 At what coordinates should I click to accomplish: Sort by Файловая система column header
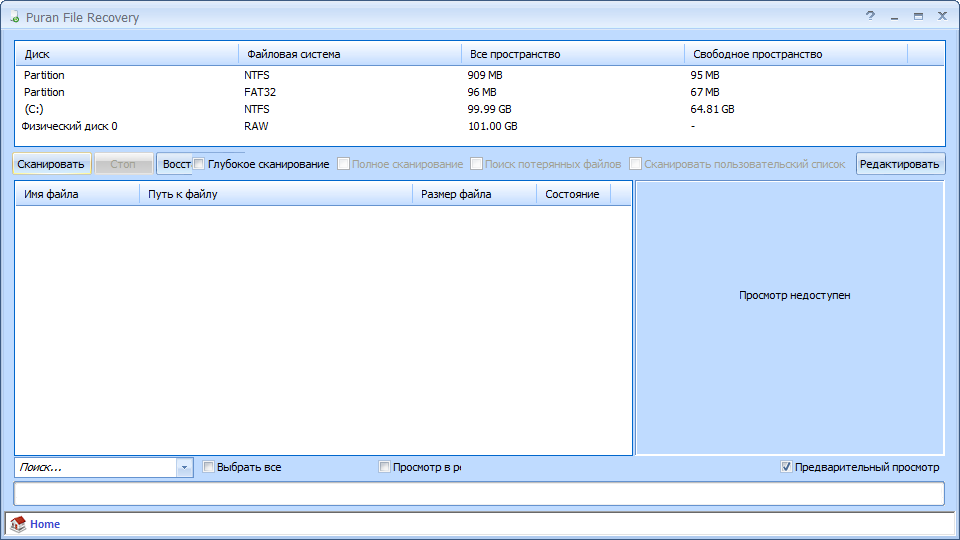pyautogui.click(x=350, y=54)
